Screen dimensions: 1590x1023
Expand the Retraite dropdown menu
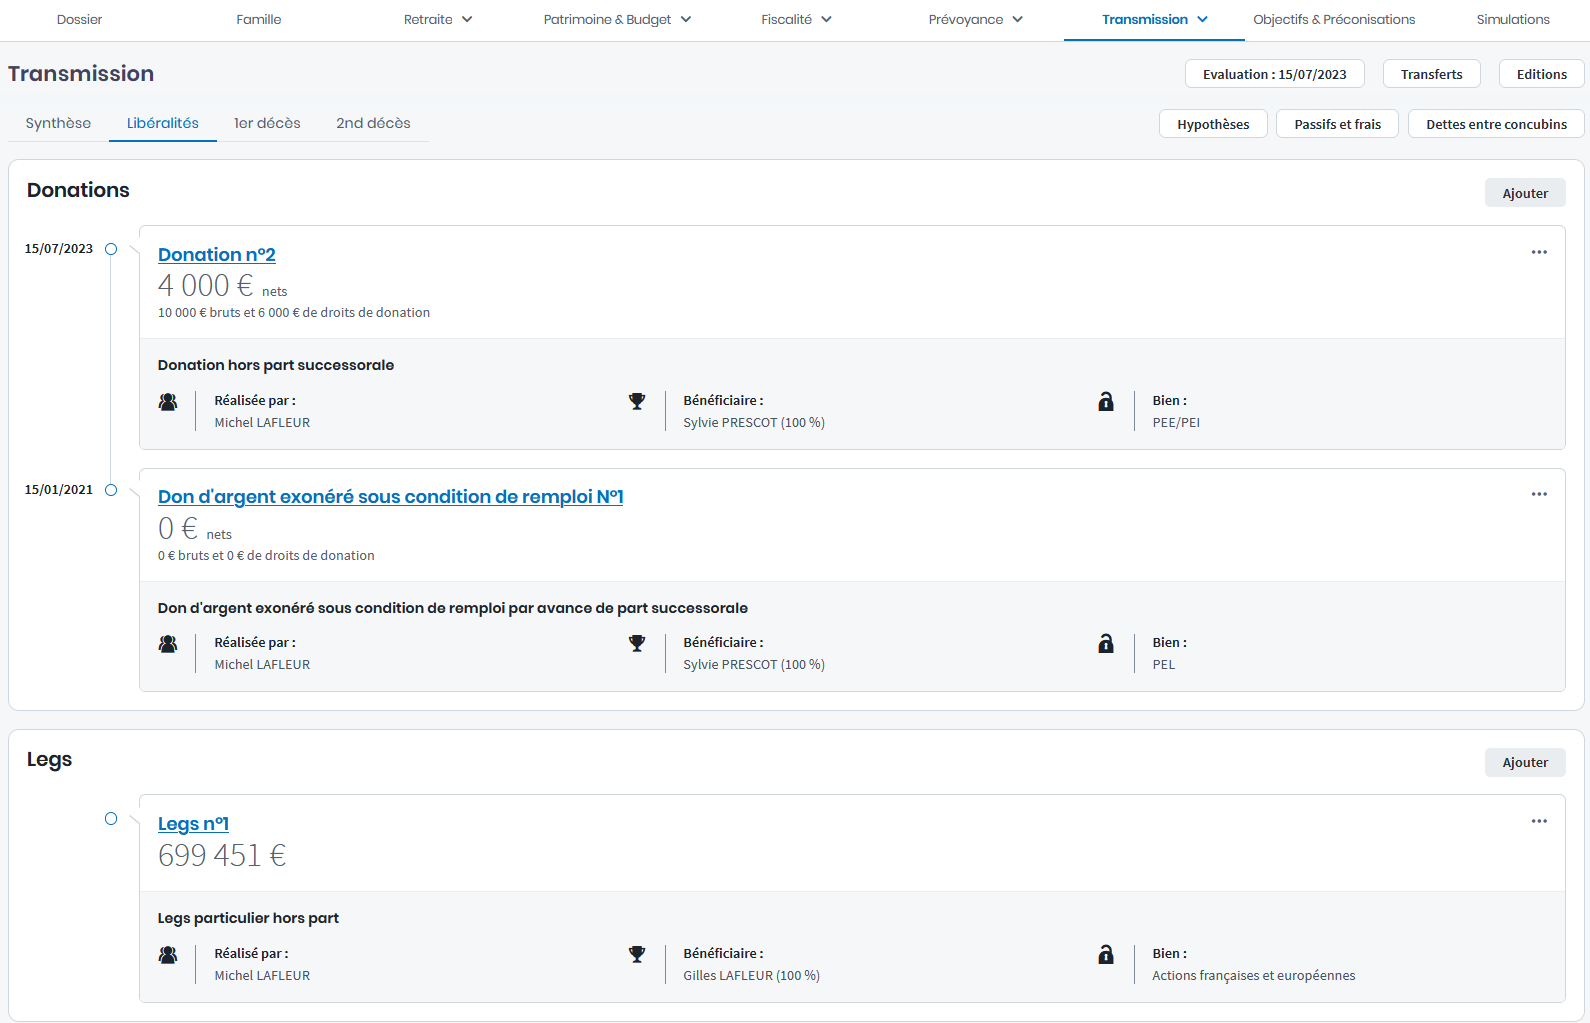438,20
